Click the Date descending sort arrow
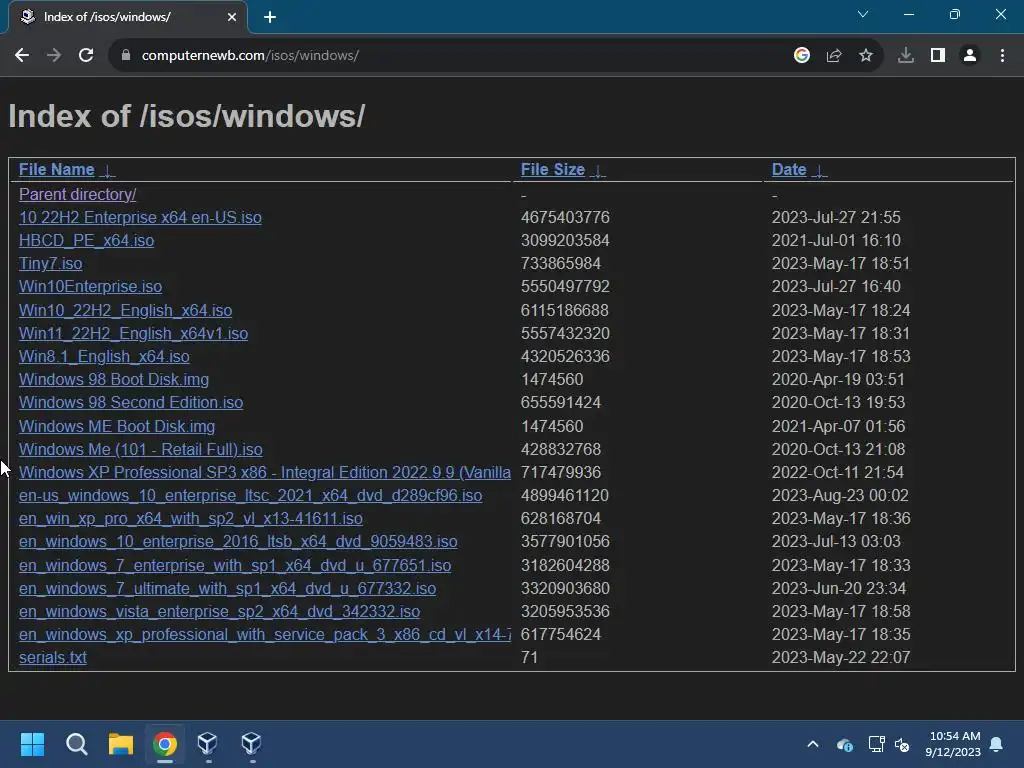Screen dimensions: 1024x768 click(x=819, y=170)
